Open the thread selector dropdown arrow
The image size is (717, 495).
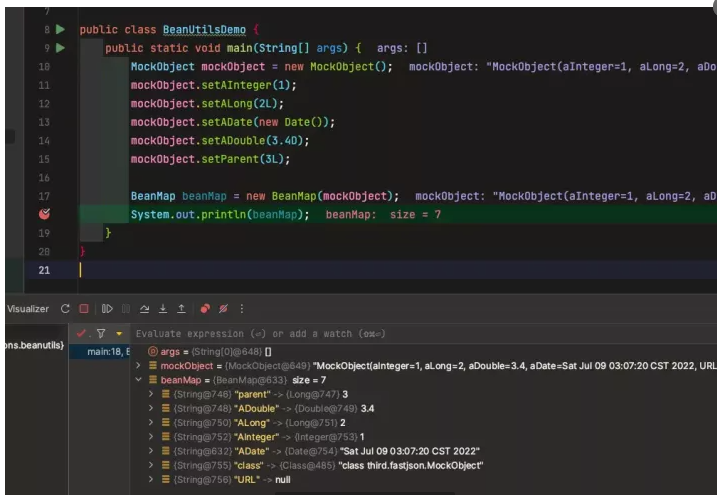pos(119,334)
